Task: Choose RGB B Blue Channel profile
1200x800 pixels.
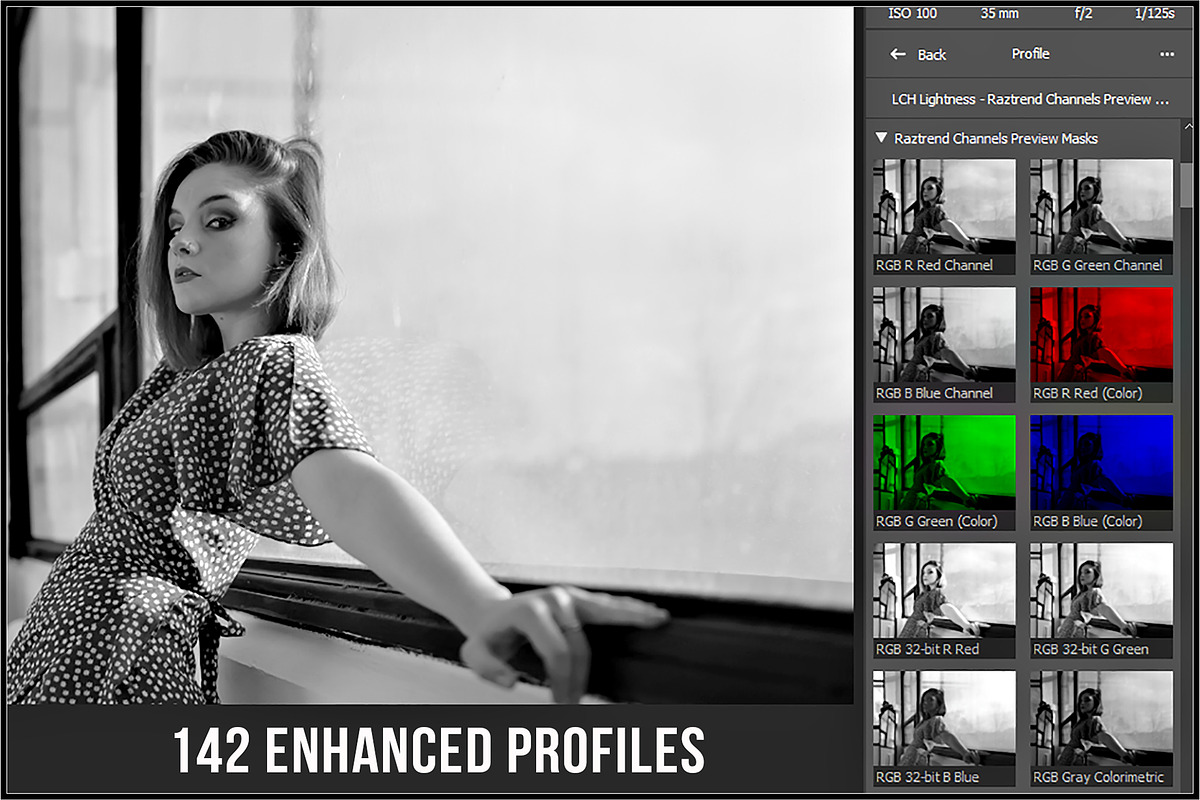Action: [944, 335]
